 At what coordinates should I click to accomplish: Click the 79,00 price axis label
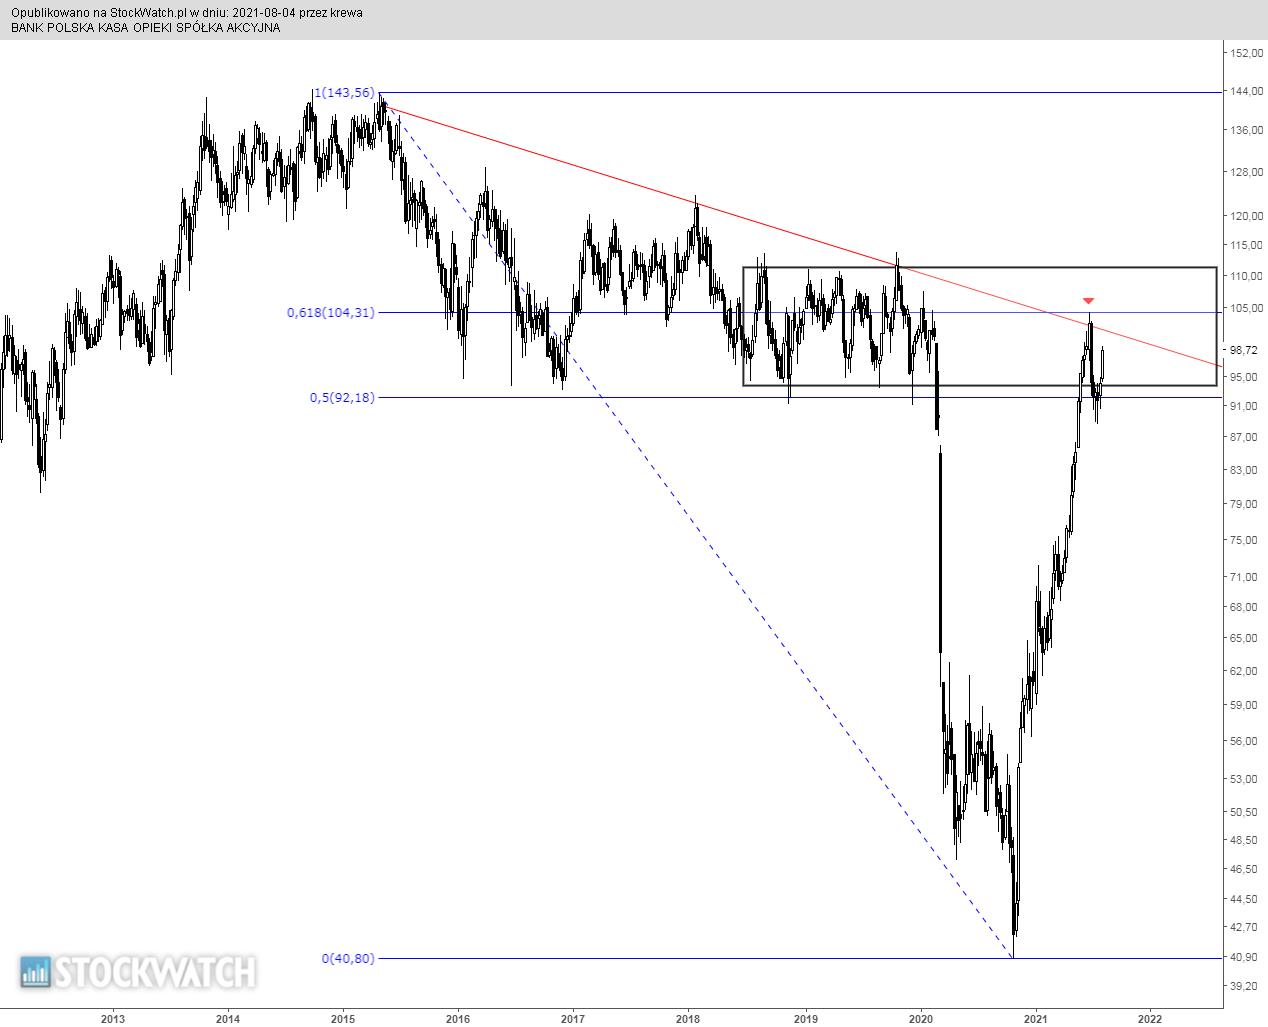[1245, 504]
